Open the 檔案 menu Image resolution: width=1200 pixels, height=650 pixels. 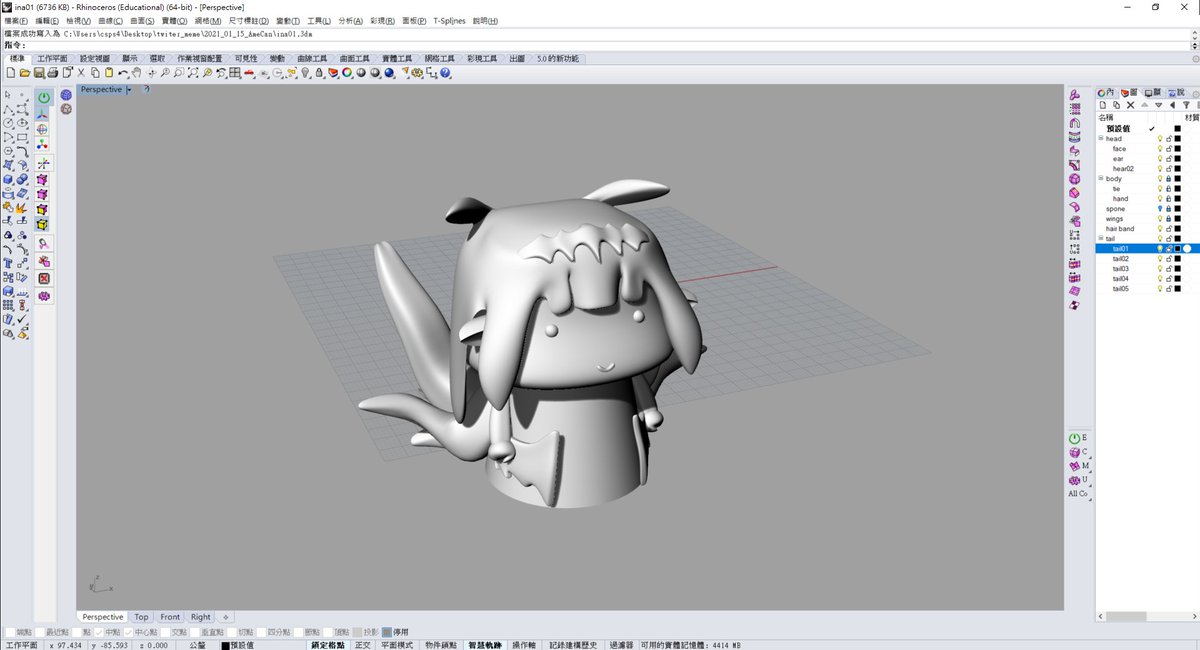15,20
